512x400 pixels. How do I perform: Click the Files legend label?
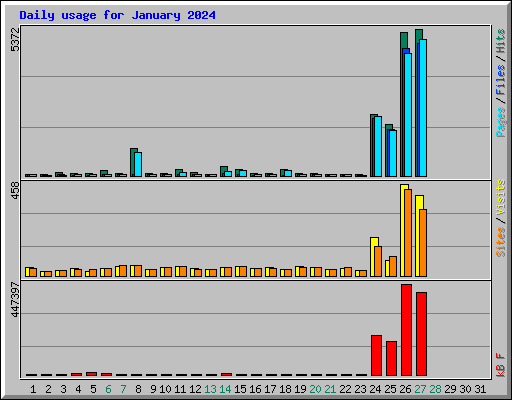click(501, 79)
